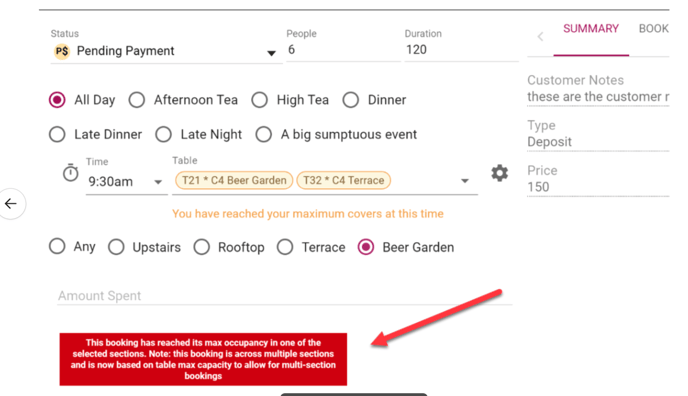Click the Customer Notes text field
Screen dimensions: 688x396
click(598, 96)
